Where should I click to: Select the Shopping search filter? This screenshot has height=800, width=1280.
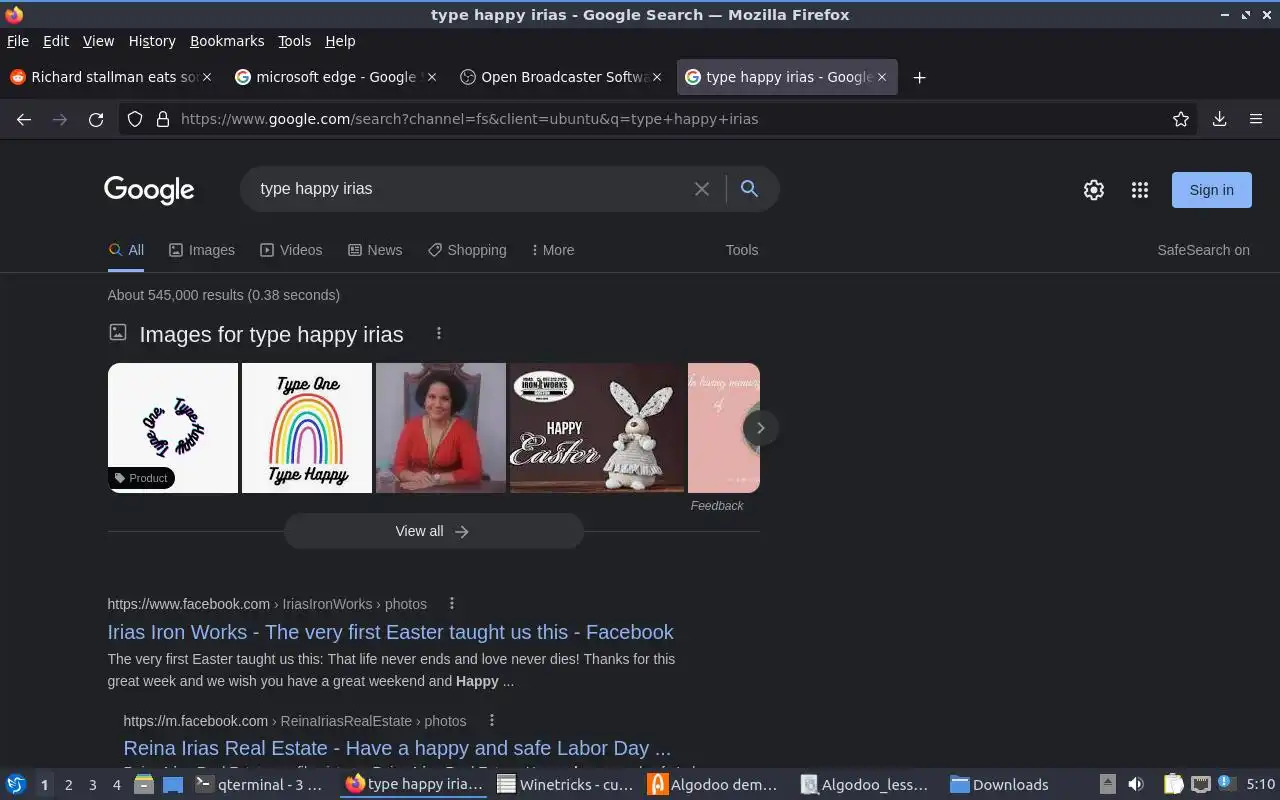[467, 250]
